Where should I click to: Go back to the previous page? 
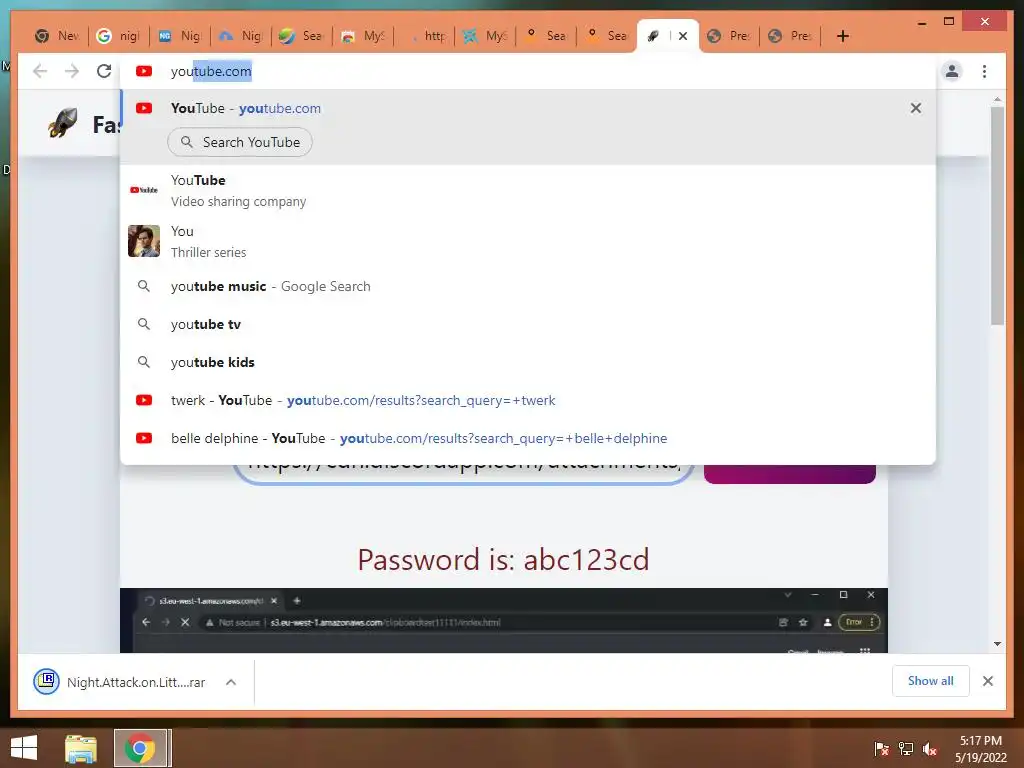(x=40, y=71)
